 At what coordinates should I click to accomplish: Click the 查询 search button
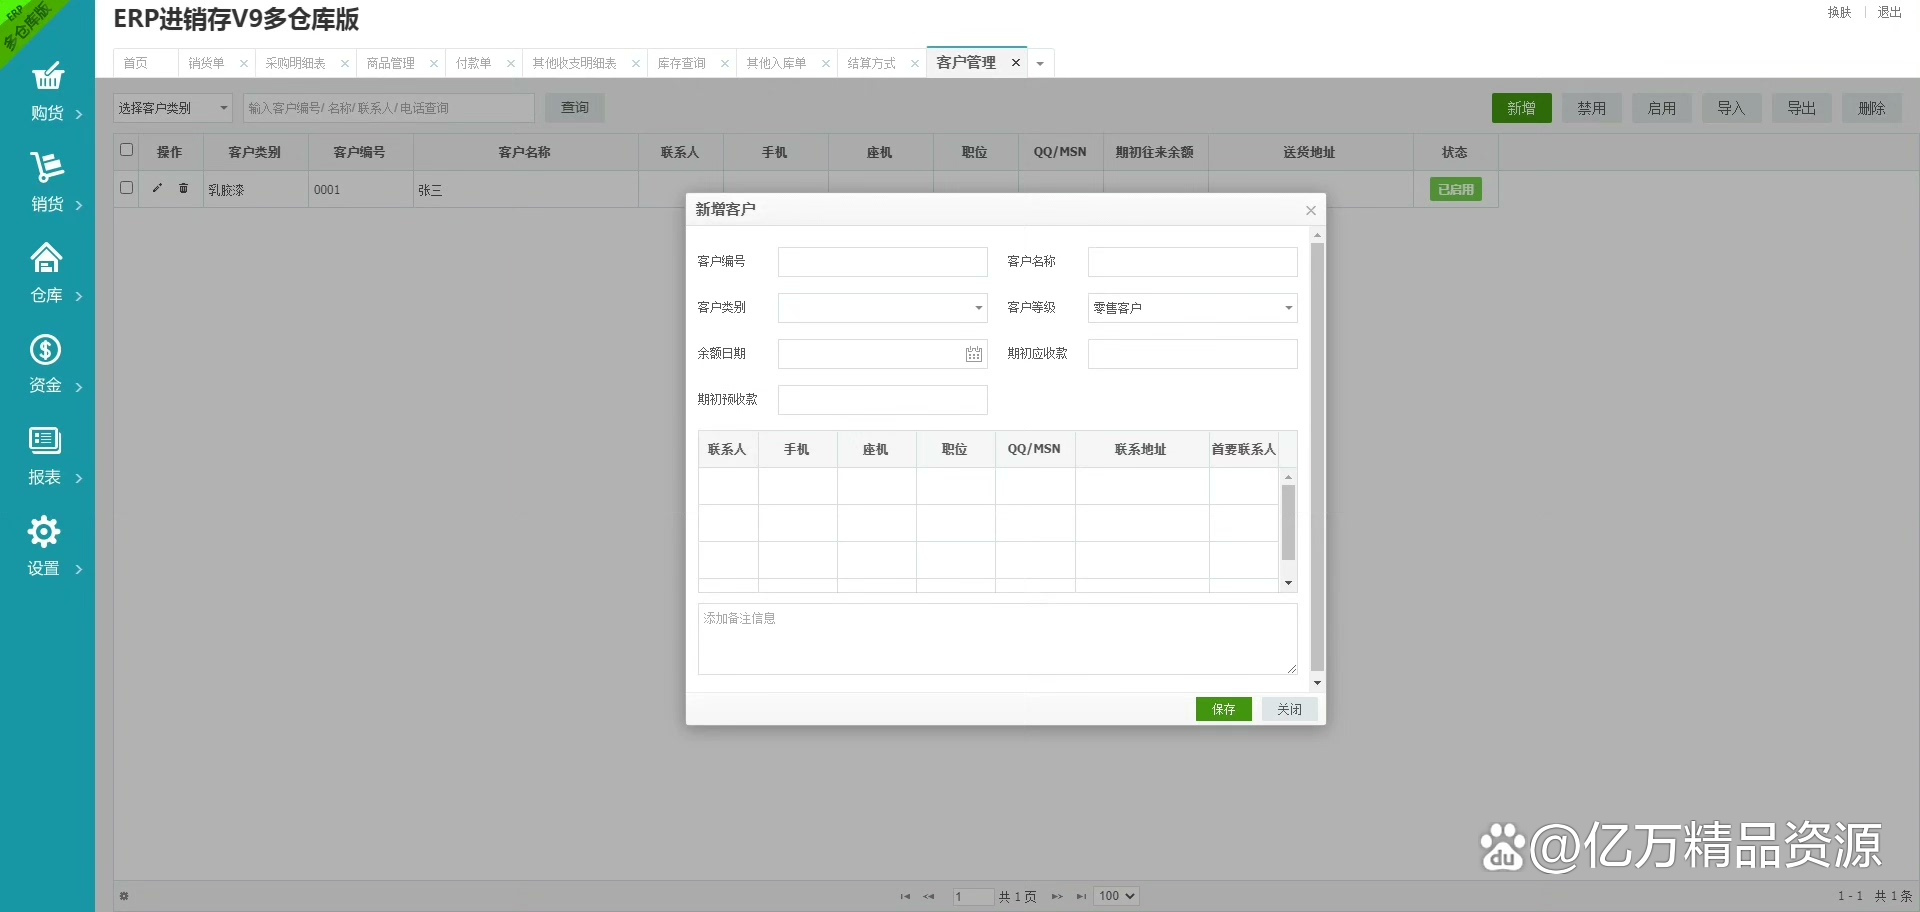(575, 108)
